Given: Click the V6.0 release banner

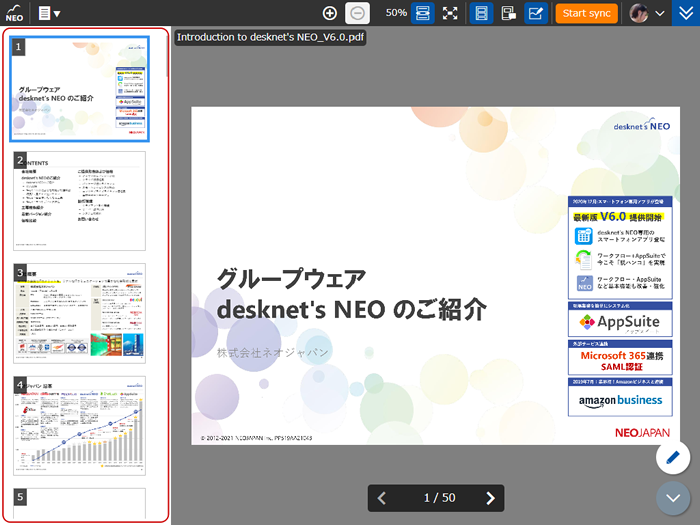Looking at the screenshot, I should 620,248.
